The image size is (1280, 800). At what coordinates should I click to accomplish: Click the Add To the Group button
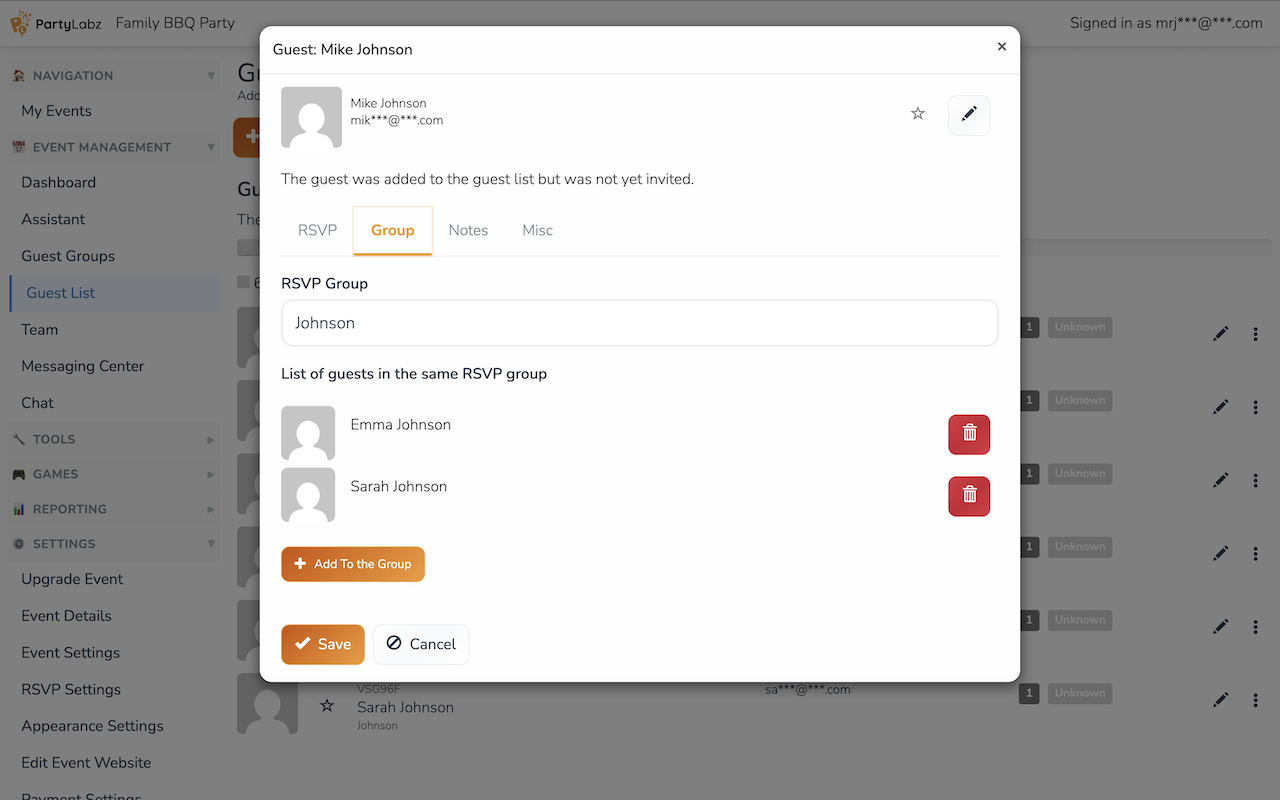coord(353,564)
